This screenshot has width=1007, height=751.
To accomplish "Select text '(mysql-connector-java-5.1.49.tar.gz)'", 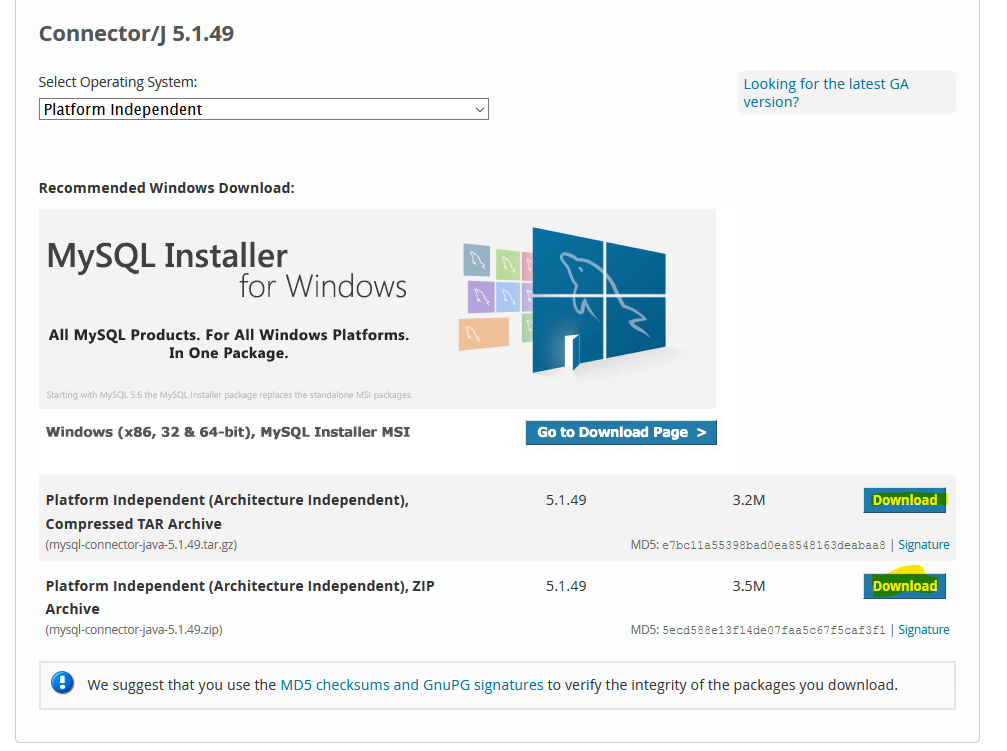I will click(x=141, y=545).
